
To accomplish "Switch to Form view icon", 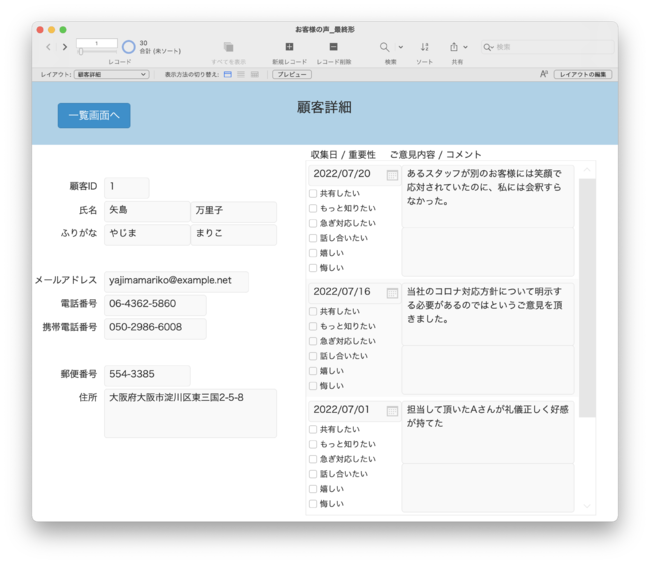I will (x=228, y=74).
